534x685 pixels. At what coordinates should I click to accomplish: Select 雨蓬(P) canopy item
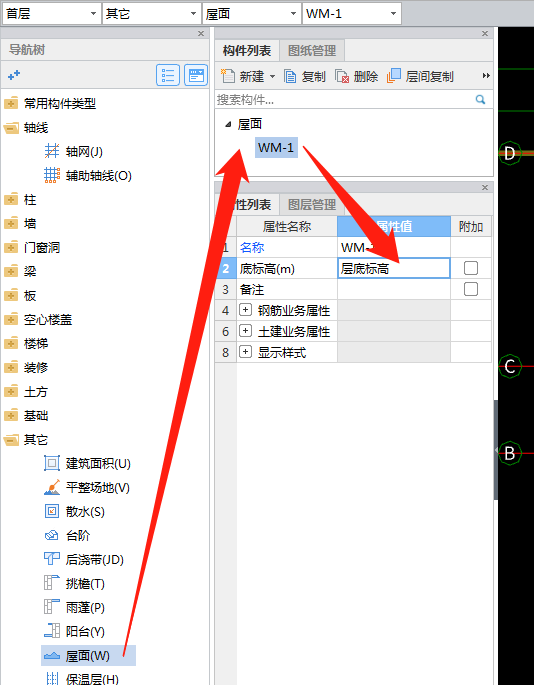point(74,608)
